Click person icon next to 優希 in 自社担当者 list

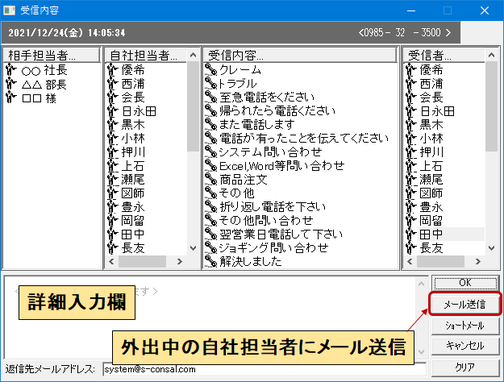click(x=113, y=70)
